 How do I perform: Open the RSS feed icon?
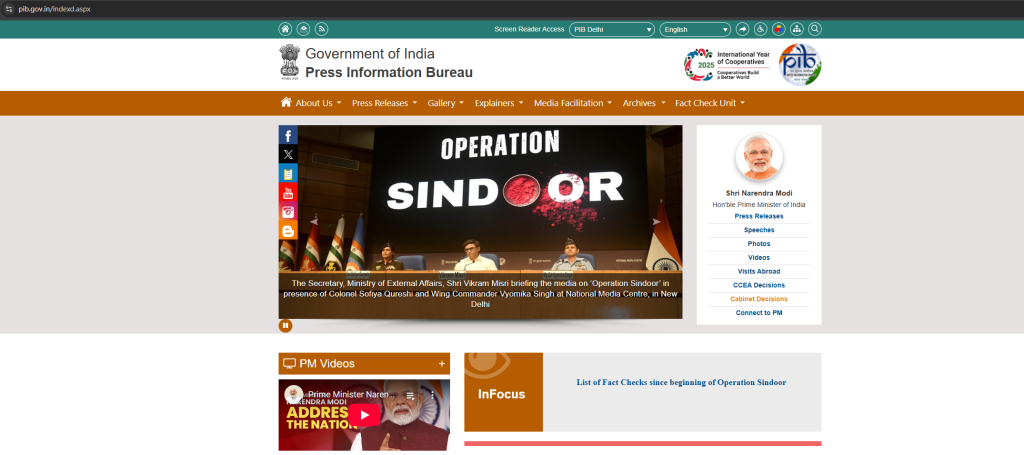point(322,29)
